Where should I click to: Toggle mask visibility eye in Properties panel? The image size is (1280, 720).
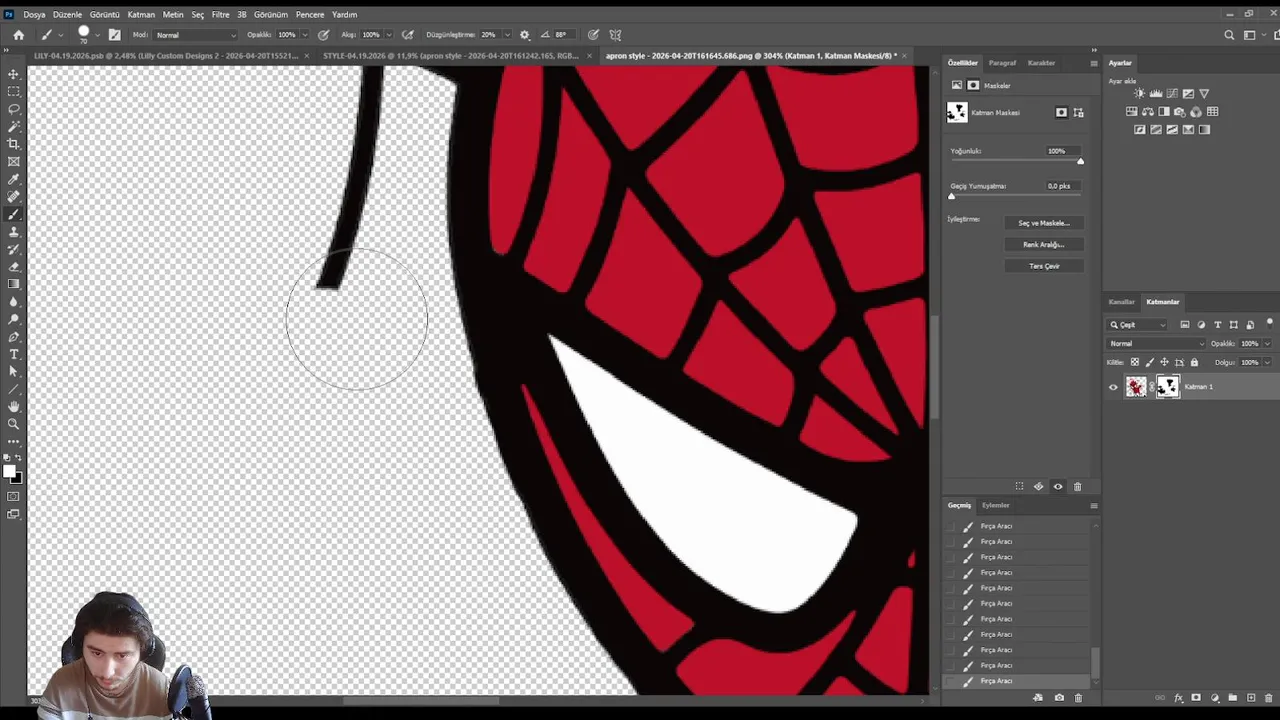tap(1058, 486)
